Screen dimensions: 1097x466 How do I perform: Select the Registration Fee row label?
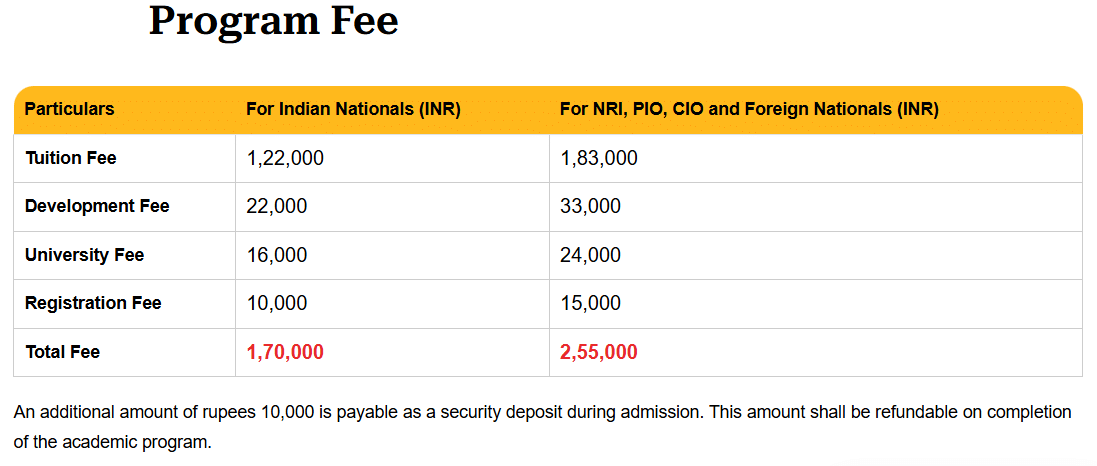(93, 303)
